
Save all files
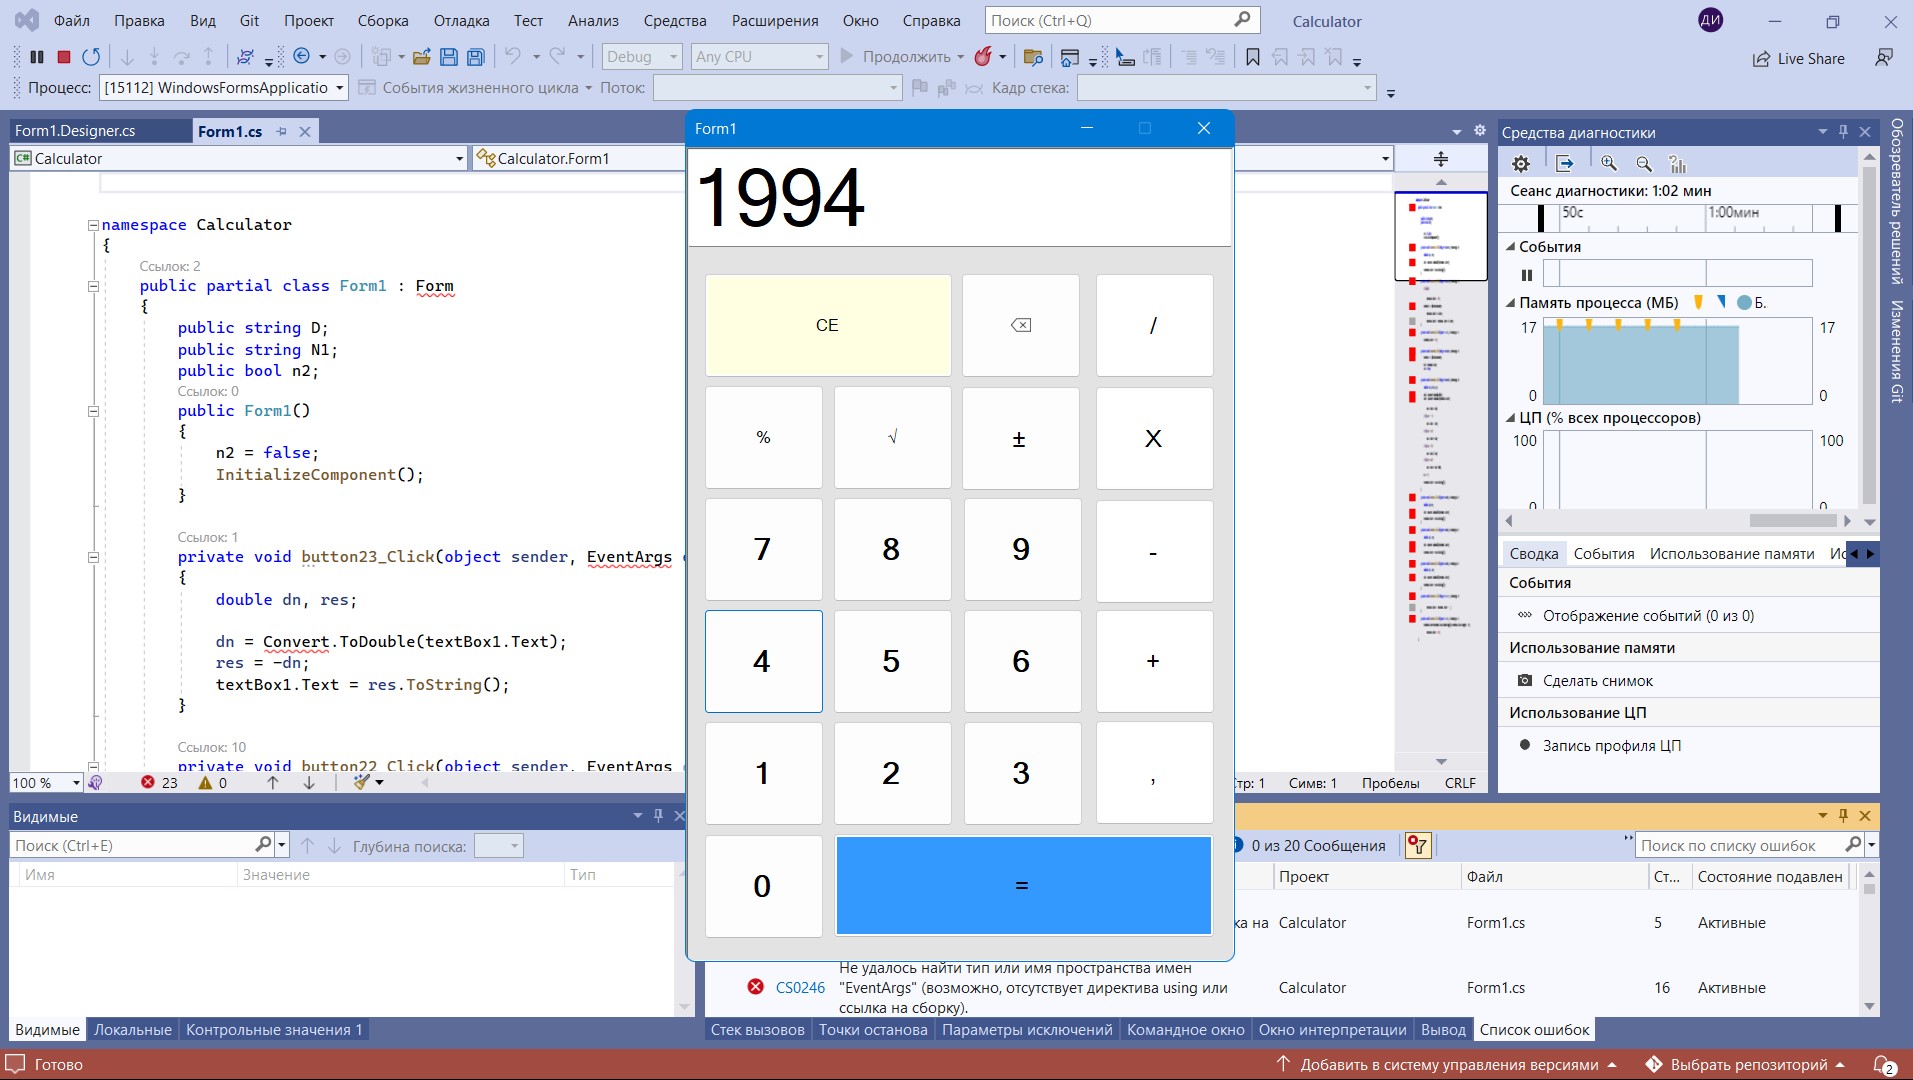(x=476, y=57)
